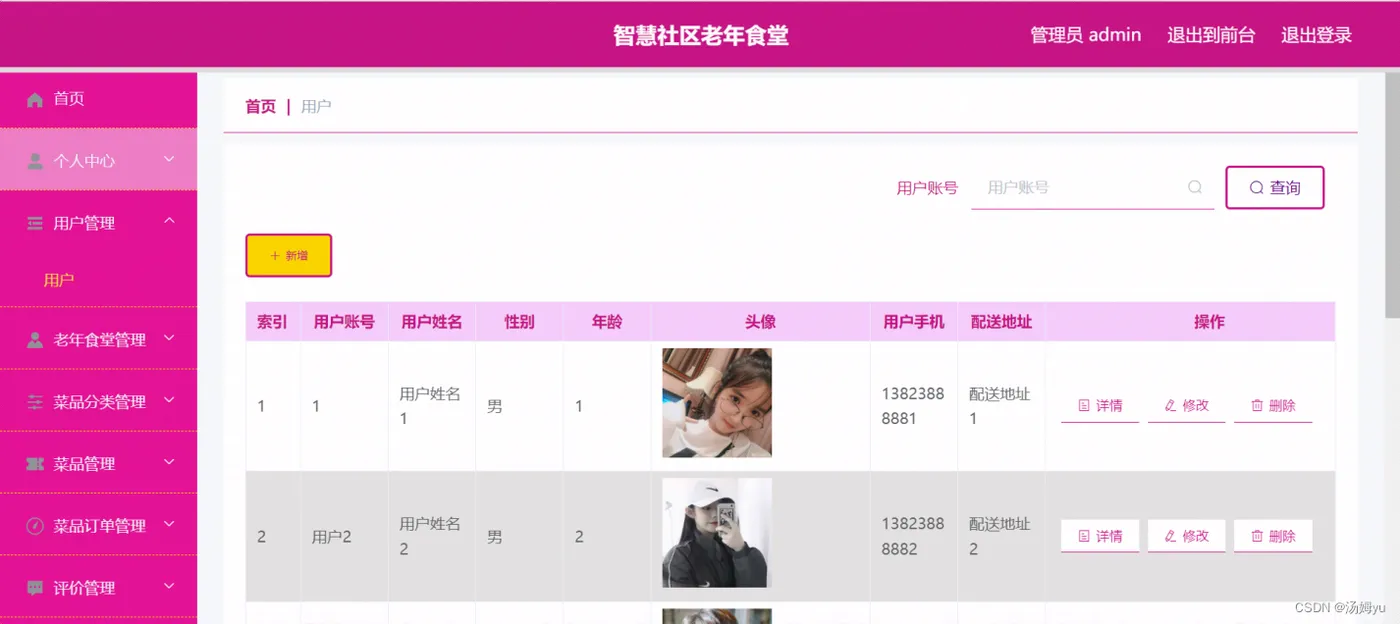Click the chat icon beside 评价管理
The width and height of the screenshot is (1400, 624).
coord(35,588)
